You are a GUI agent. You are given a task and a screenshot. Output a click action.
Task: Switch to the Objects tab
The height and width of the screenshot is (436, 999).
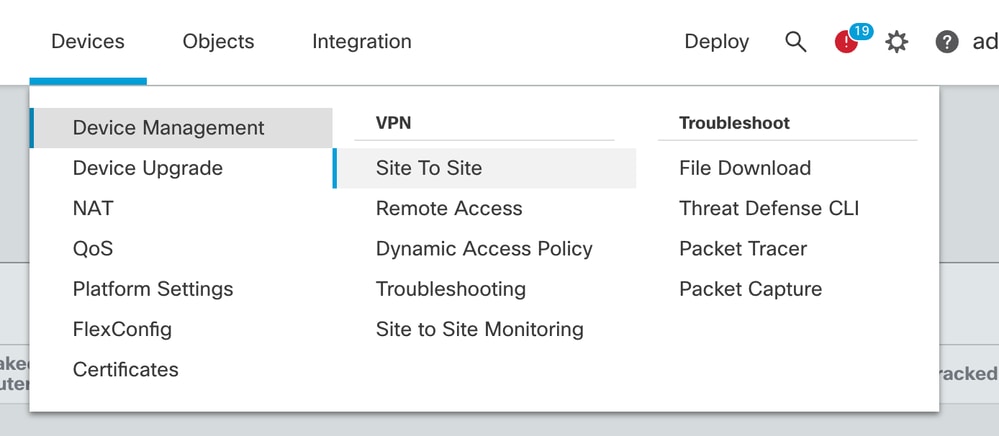(x=219, y=41)
